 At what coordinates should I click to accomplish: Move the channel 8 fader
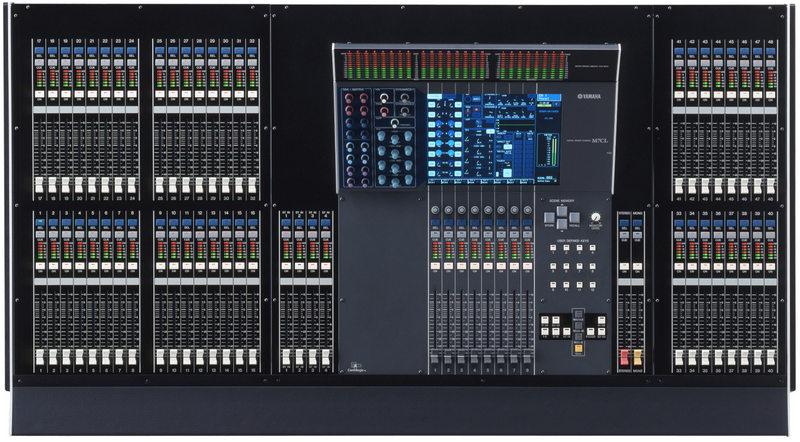click(132, 356)
